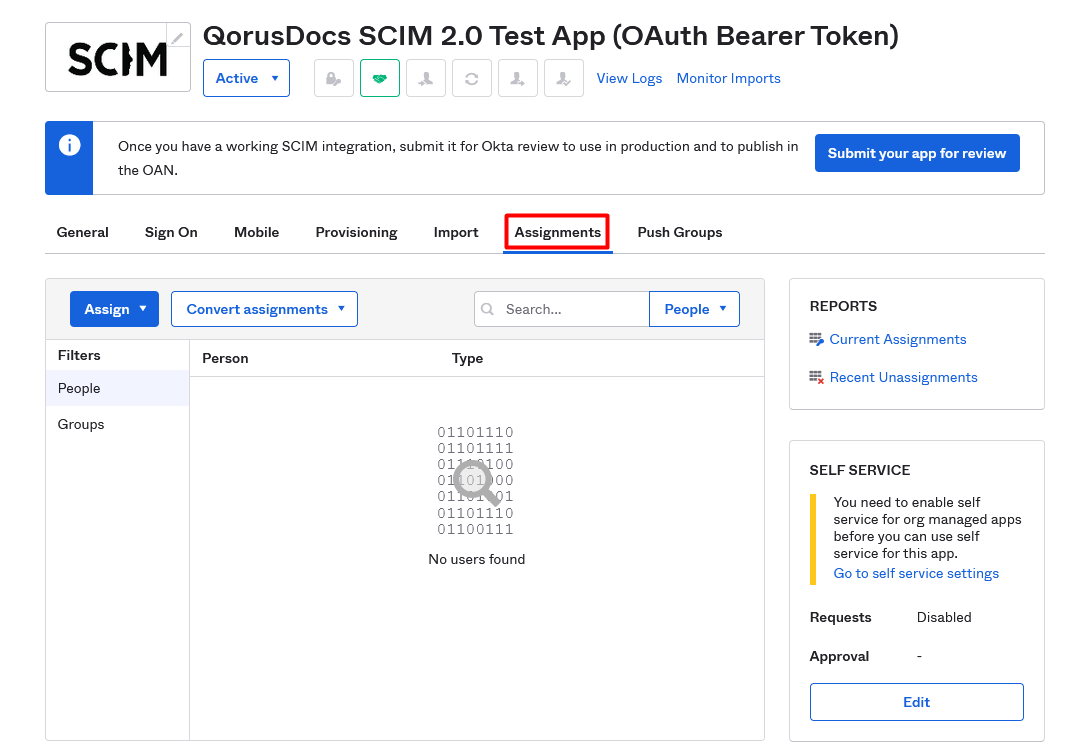Click the push users icon with outgoing arrow
This screenshot has width=1065, height=756.
[518, 78]
